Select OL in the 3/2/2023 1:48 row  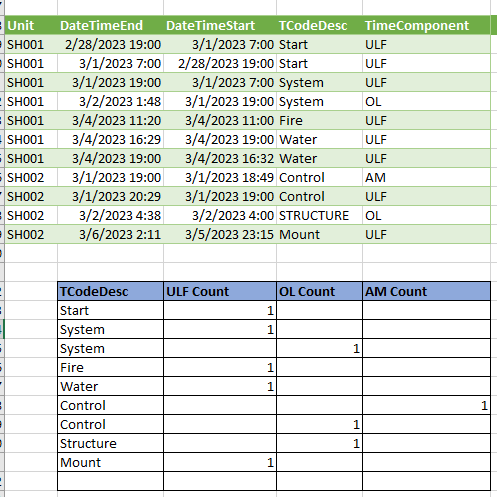point(426,101)
